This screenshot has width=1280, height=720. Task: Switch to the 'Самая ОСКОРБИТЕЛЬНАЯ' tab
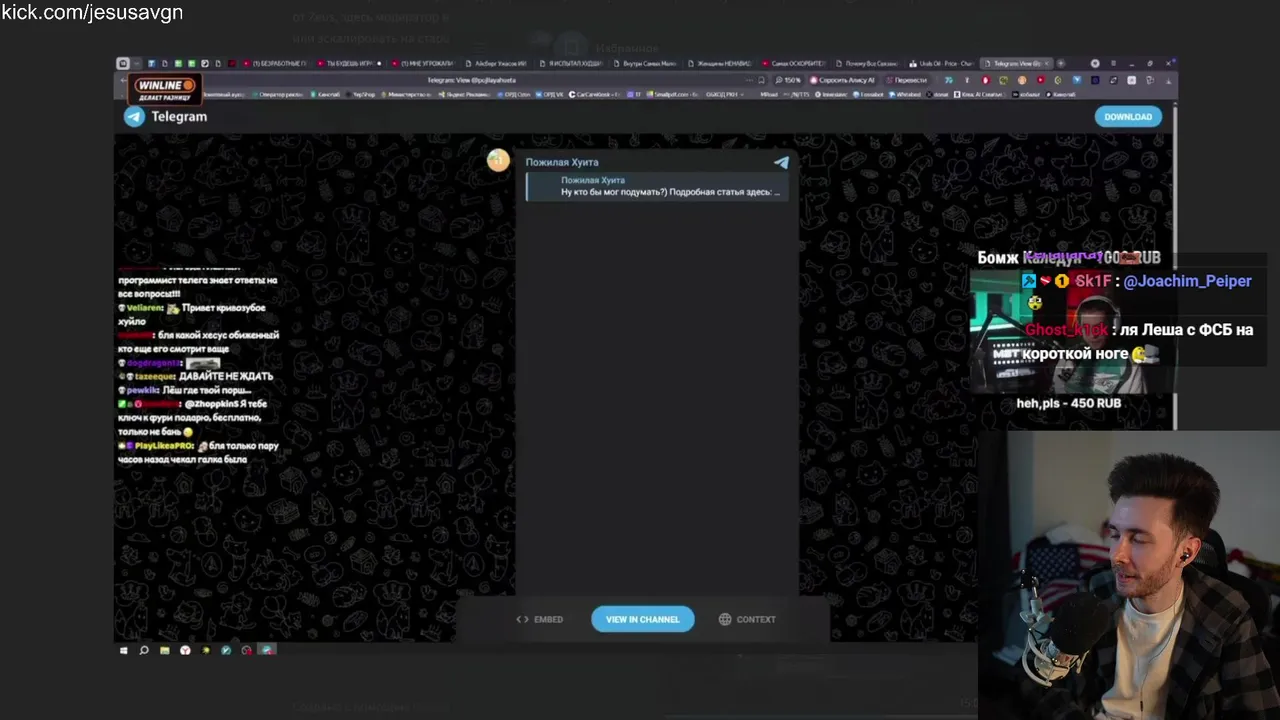point(793,63)
